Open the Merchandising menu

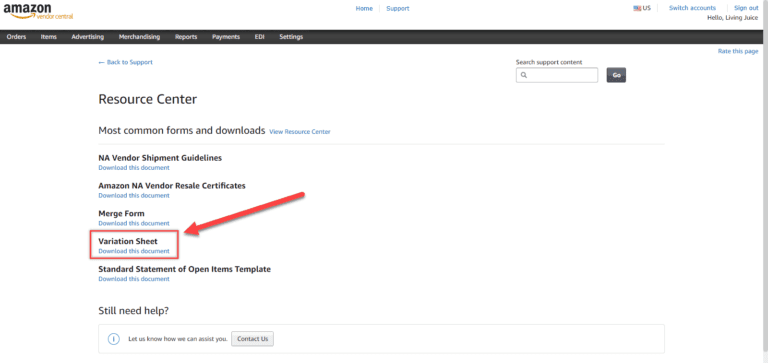tap(139, 37)
